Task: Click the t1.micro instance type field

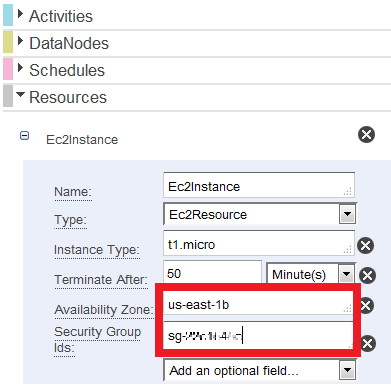Action: point(259,243)
